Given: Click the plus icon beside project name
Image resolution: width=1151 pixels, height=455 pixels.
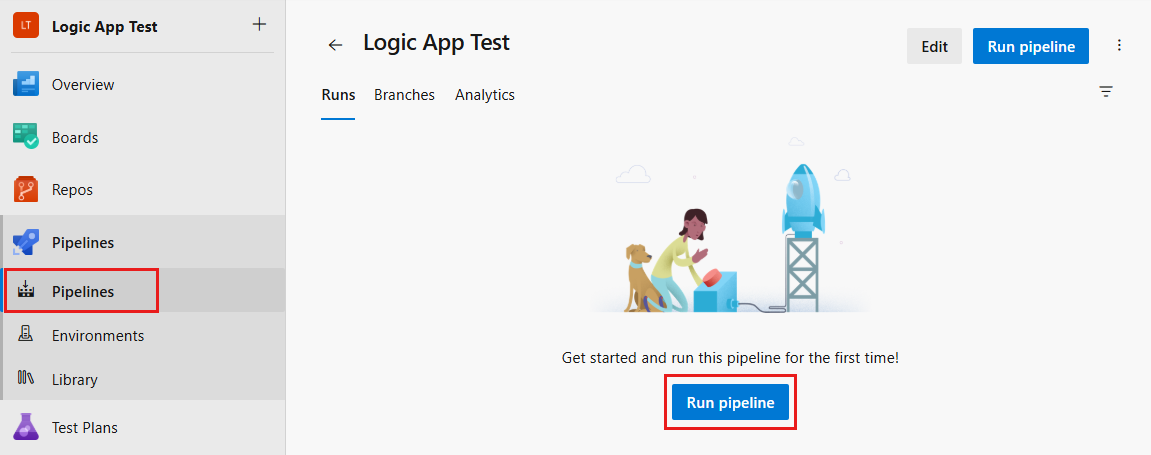Looking at the screenshot, I should (x=259, y=25).
